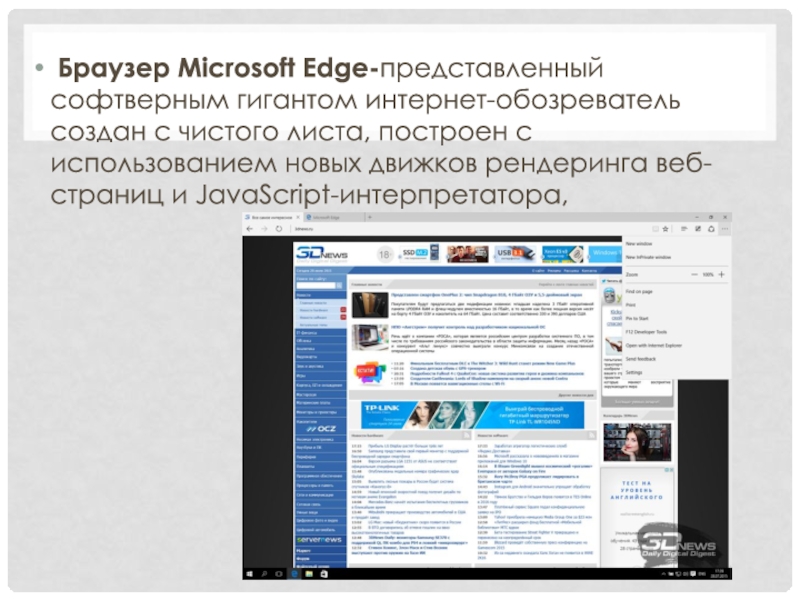Viewport: 800px width, 600px height.
Task: Close the first 3DNews tab
Action: [298, 217]
